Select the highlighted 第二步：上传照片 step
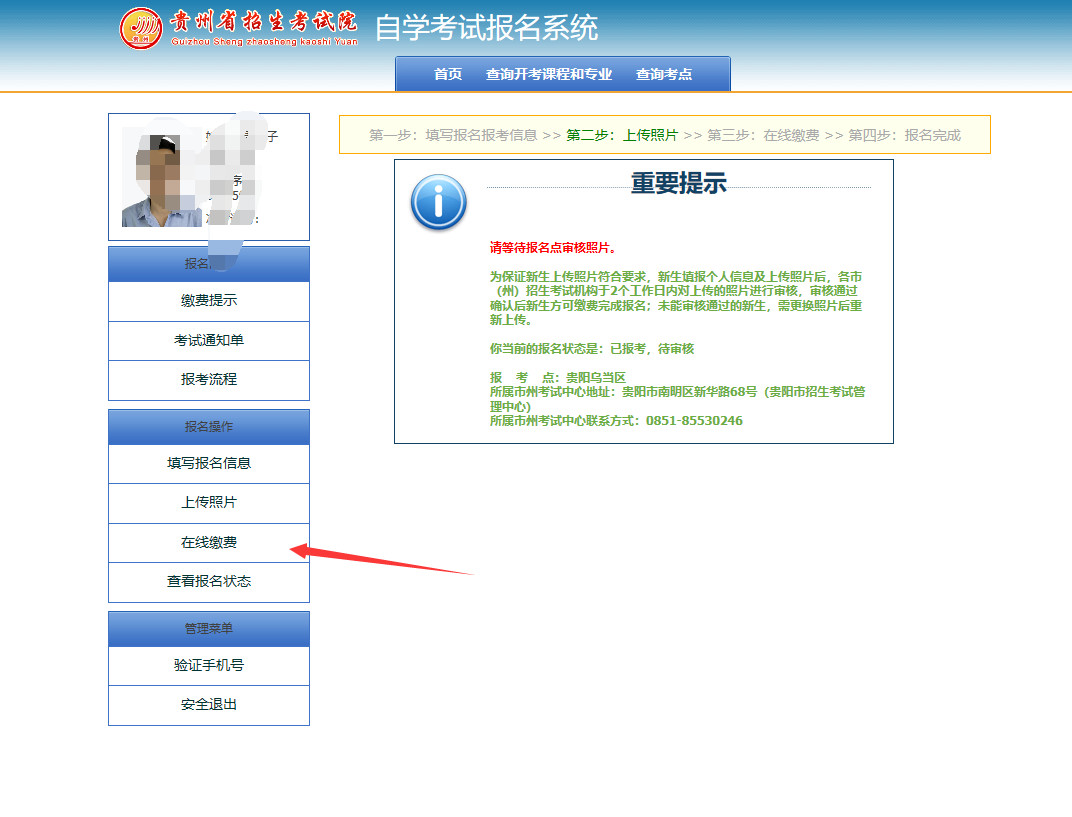The image size is (1072, 817). coord(622,135)
